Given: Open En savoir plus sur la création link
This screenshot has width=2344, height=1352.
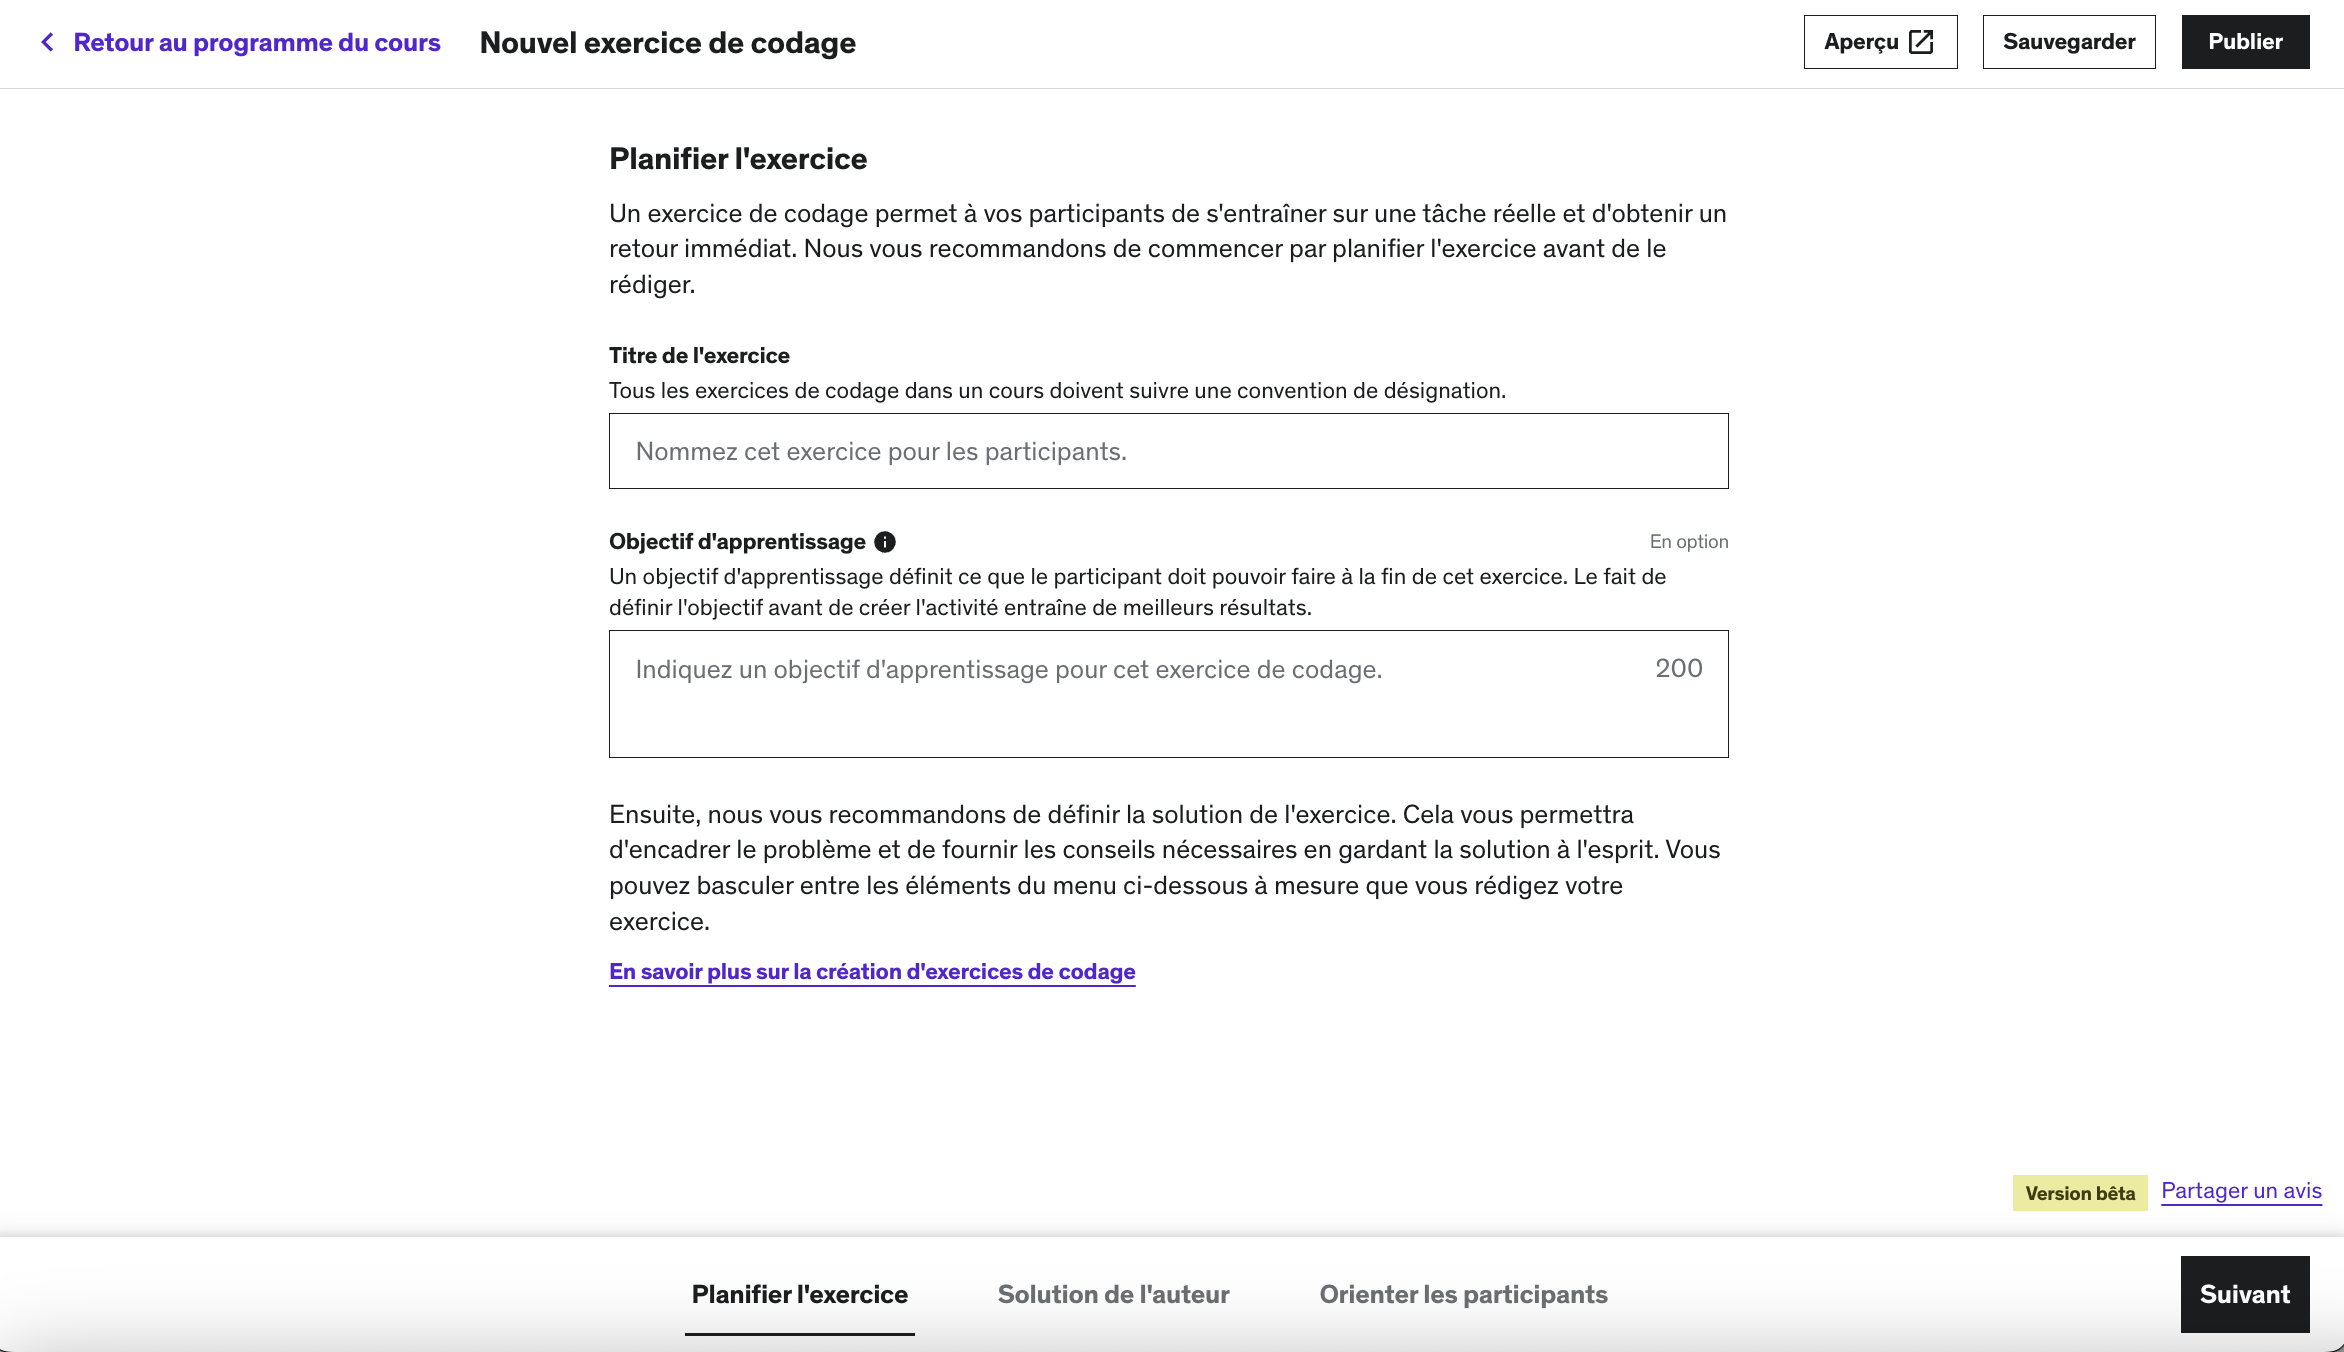Looking at the screenshot, I should coord(872,972).
